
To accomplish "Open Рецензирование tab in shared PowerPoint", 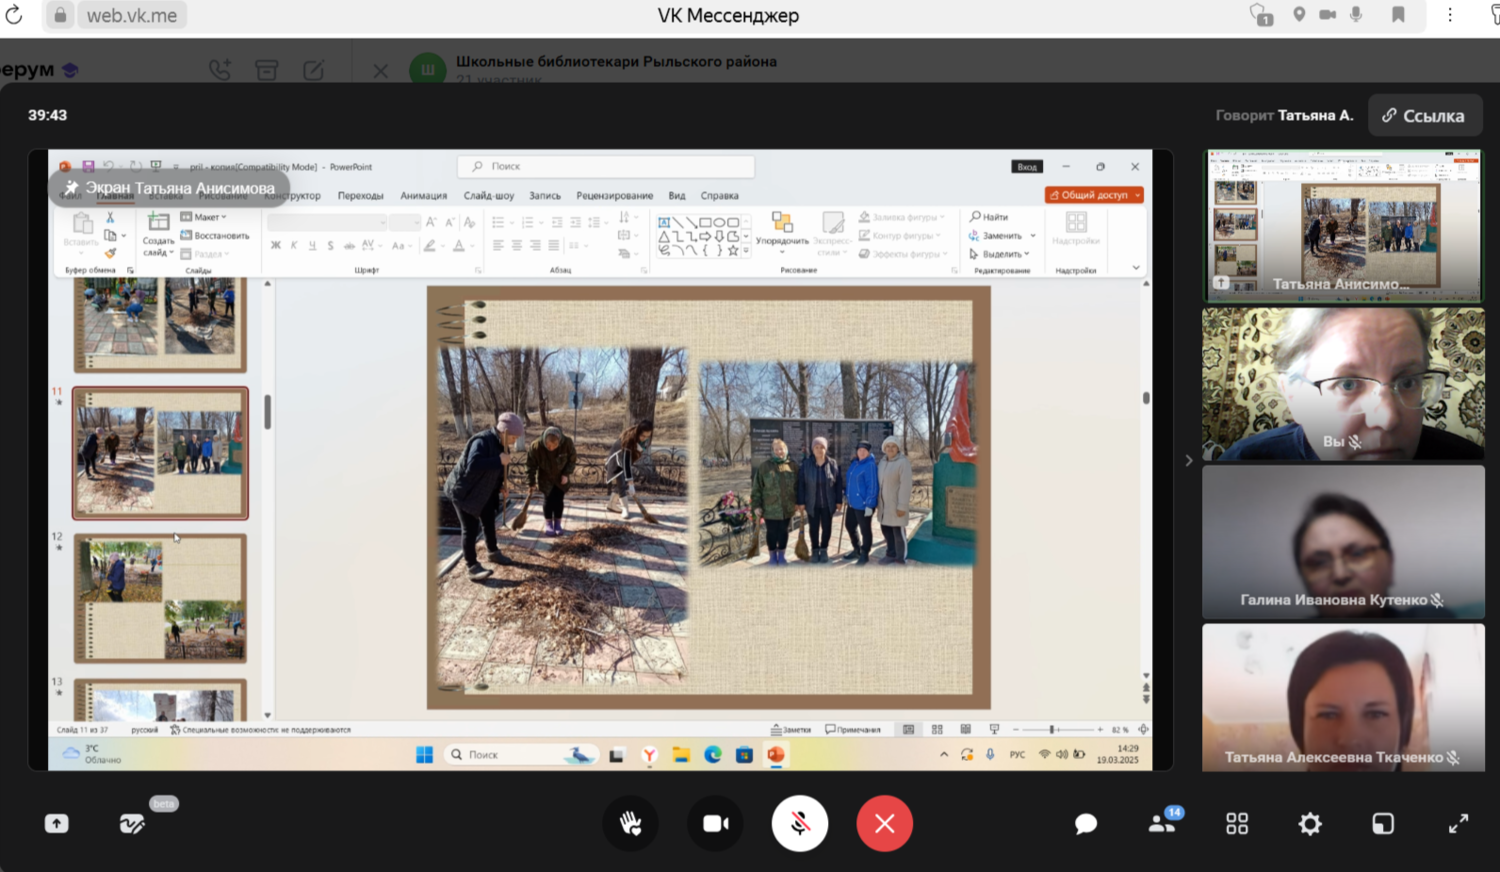I will coord(615,196).
